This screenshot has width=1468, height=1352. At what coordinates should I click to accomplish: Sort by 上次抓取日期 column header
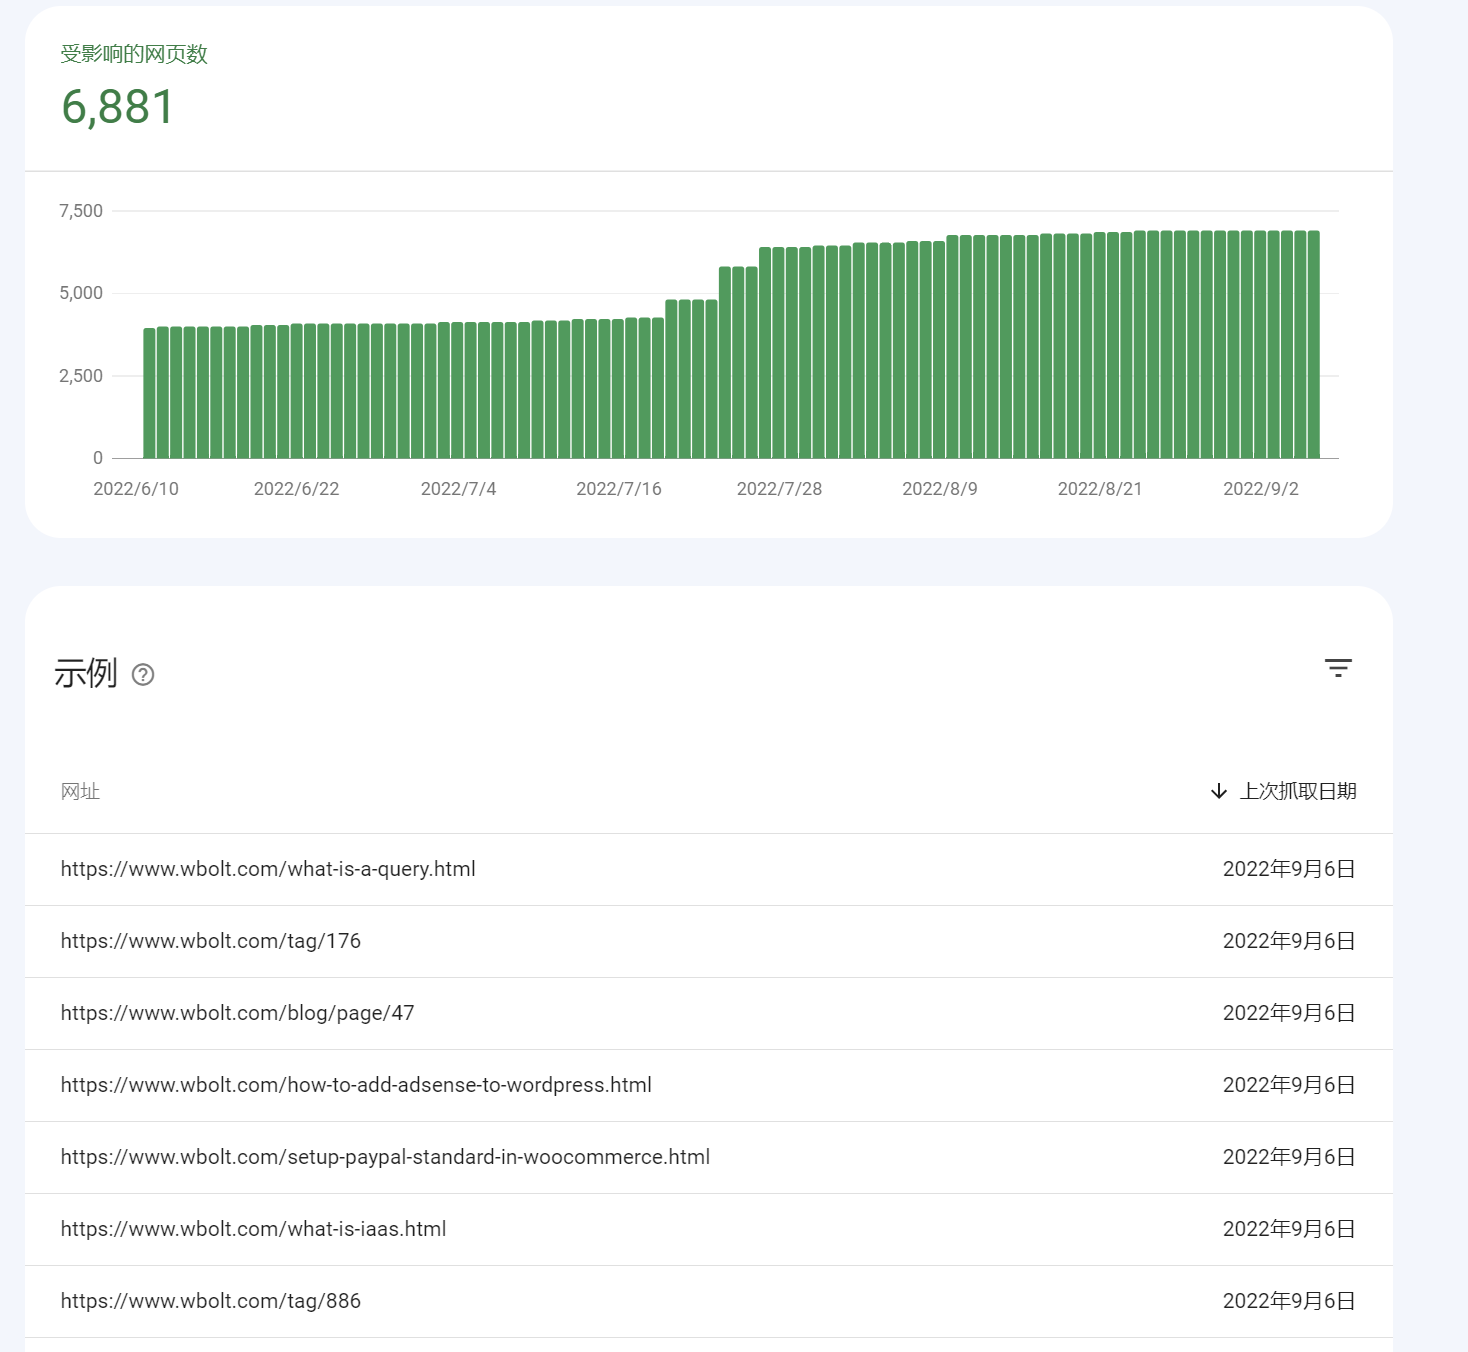(1297, 792)
